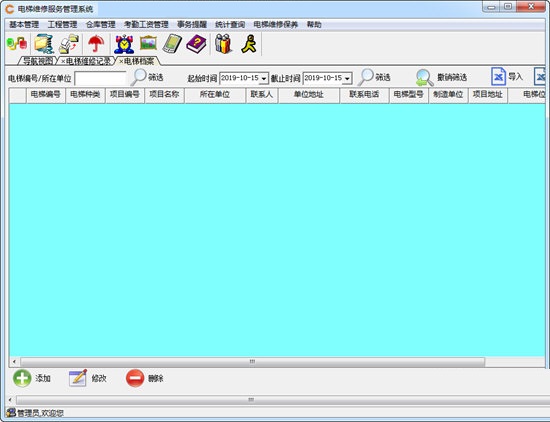Click the 电梯型号 column header
This screenshot has width=550, height=422.
tap(409, 95)
